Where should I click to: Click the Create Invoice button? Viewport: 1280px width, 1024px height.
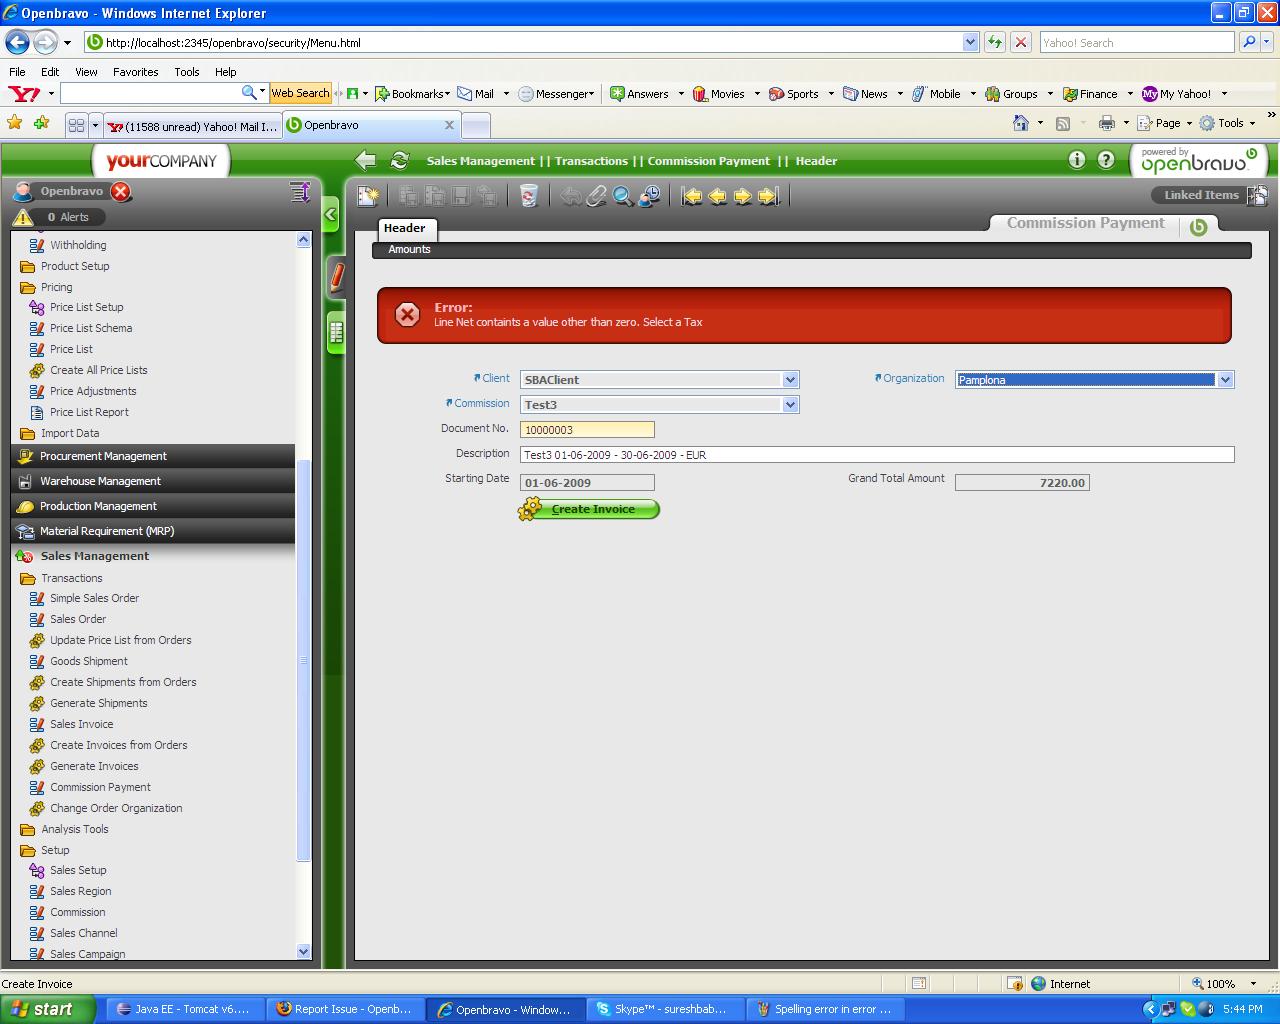point(590,509)
